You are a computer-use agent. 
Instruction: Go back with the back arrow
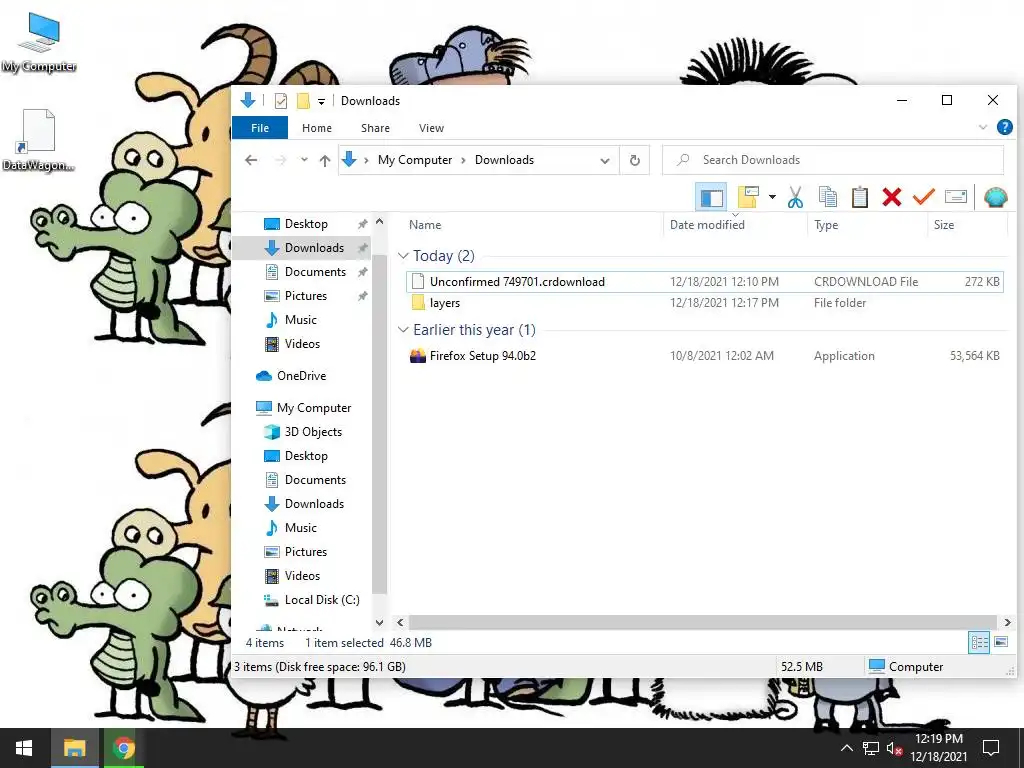click(x=251, y=160)
